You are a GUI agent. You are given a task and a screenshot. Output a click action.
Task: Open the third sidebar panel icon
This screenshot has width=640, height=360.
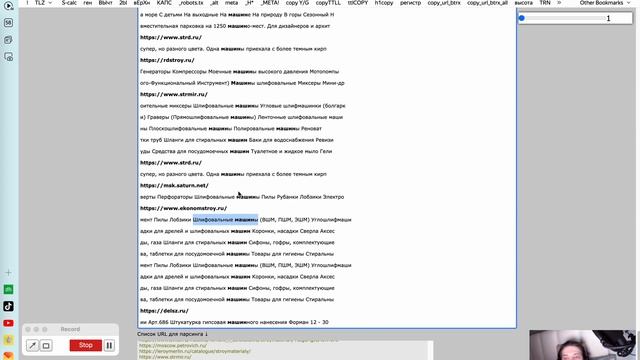[8, 40]
